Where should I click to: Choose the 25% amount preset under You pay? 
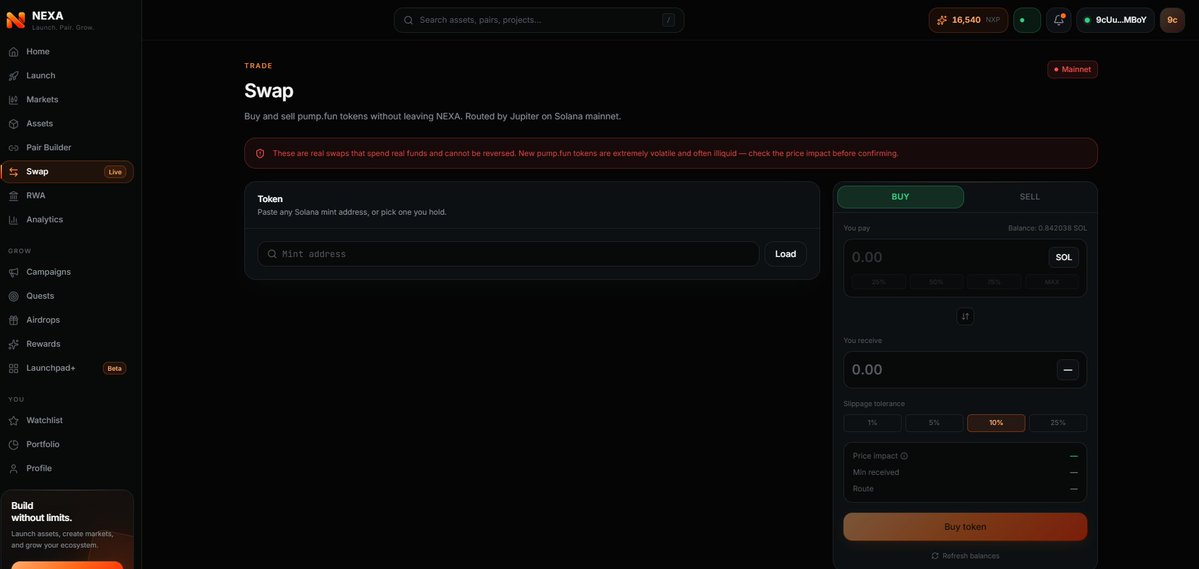[879, 282]
